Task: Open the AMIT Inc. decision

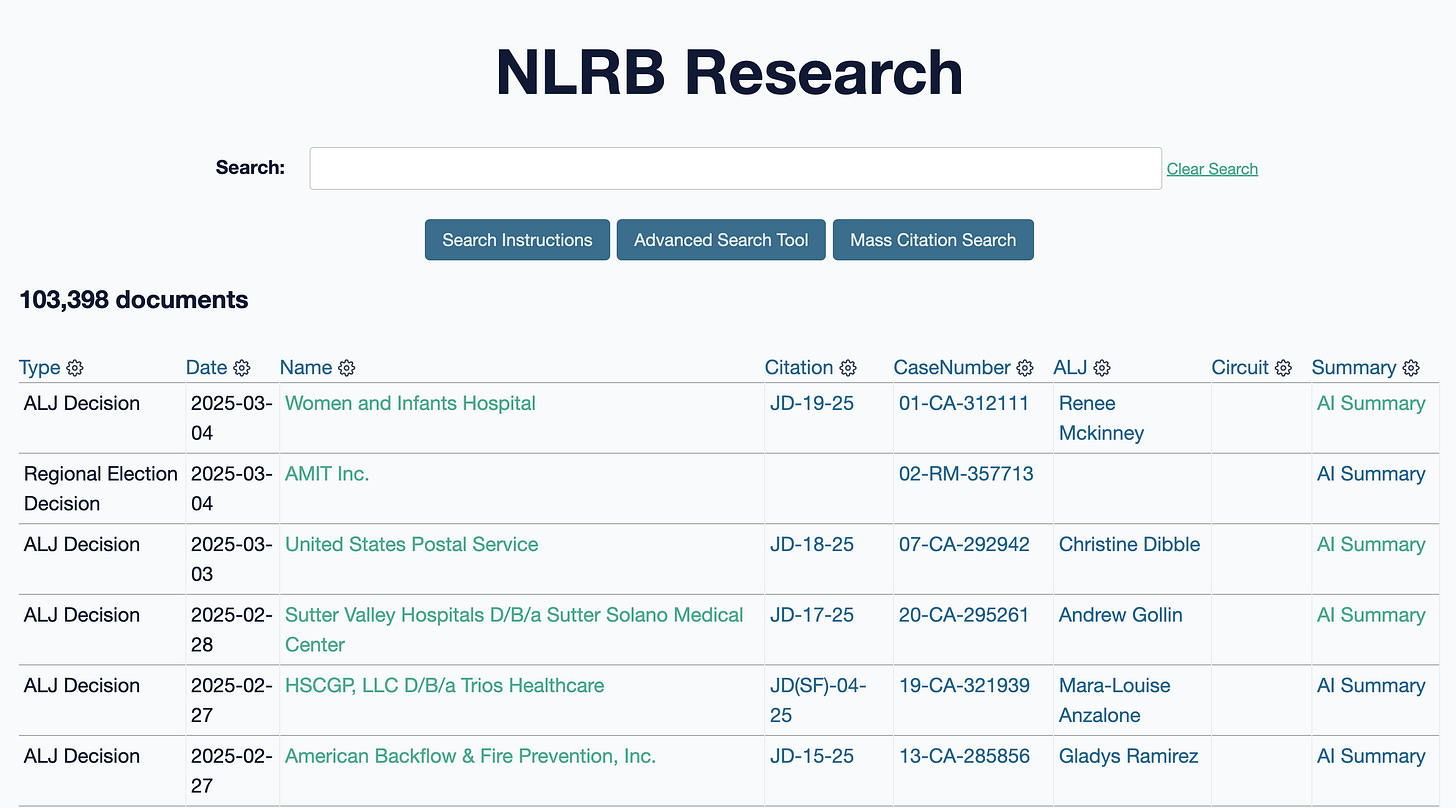Action: [x=327, y=474]
